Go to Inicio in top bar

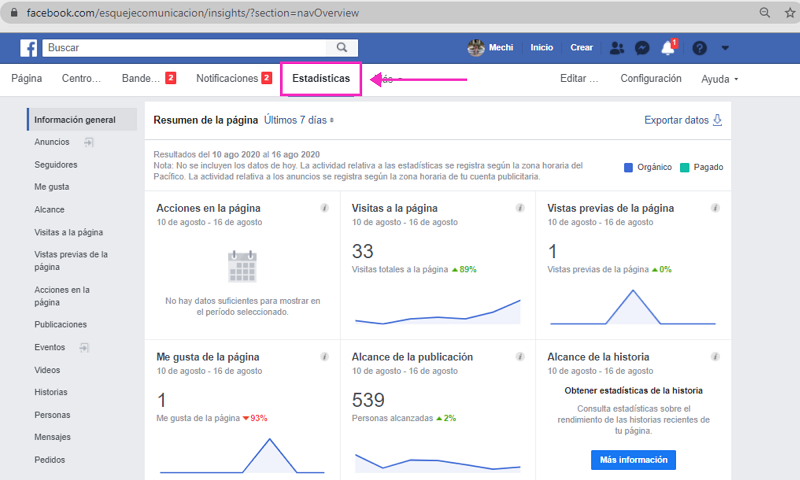coord(541,47)
